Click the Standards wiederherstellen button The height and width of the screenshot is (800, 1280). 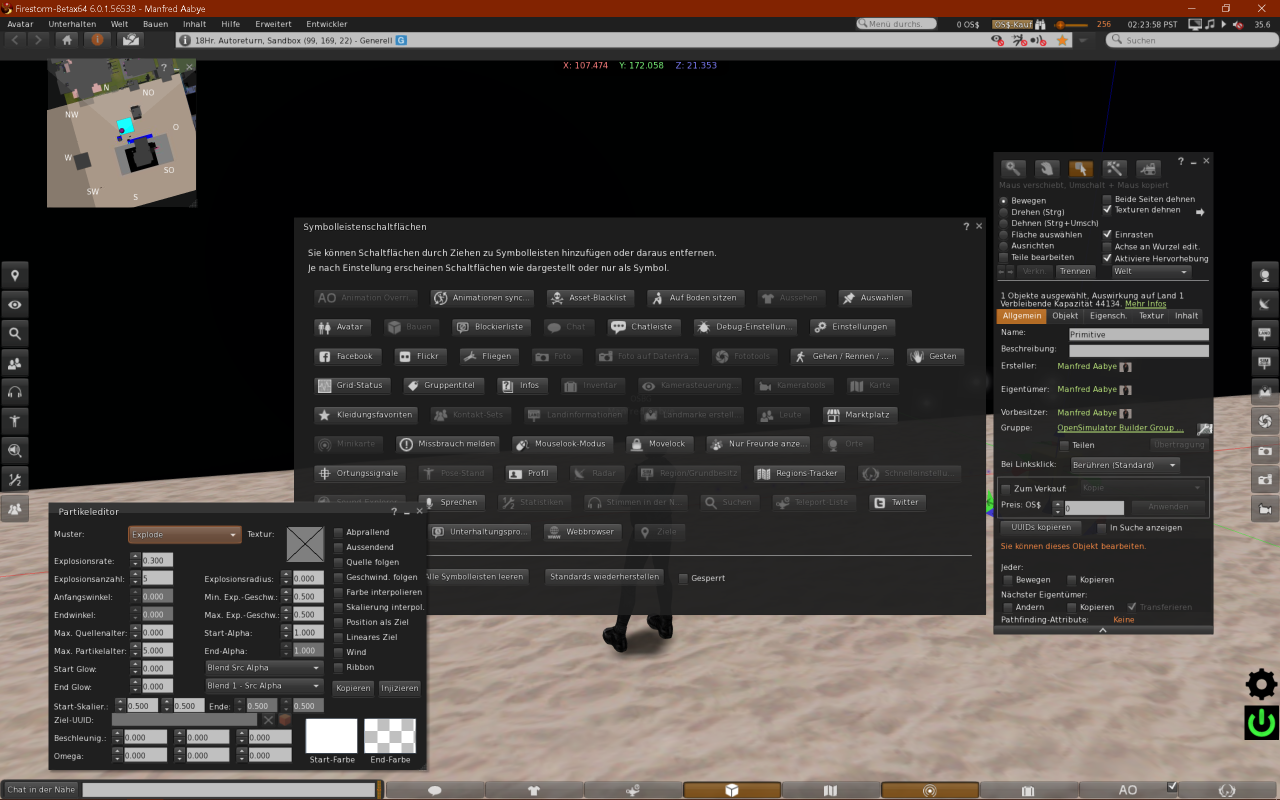pos(604,577)
